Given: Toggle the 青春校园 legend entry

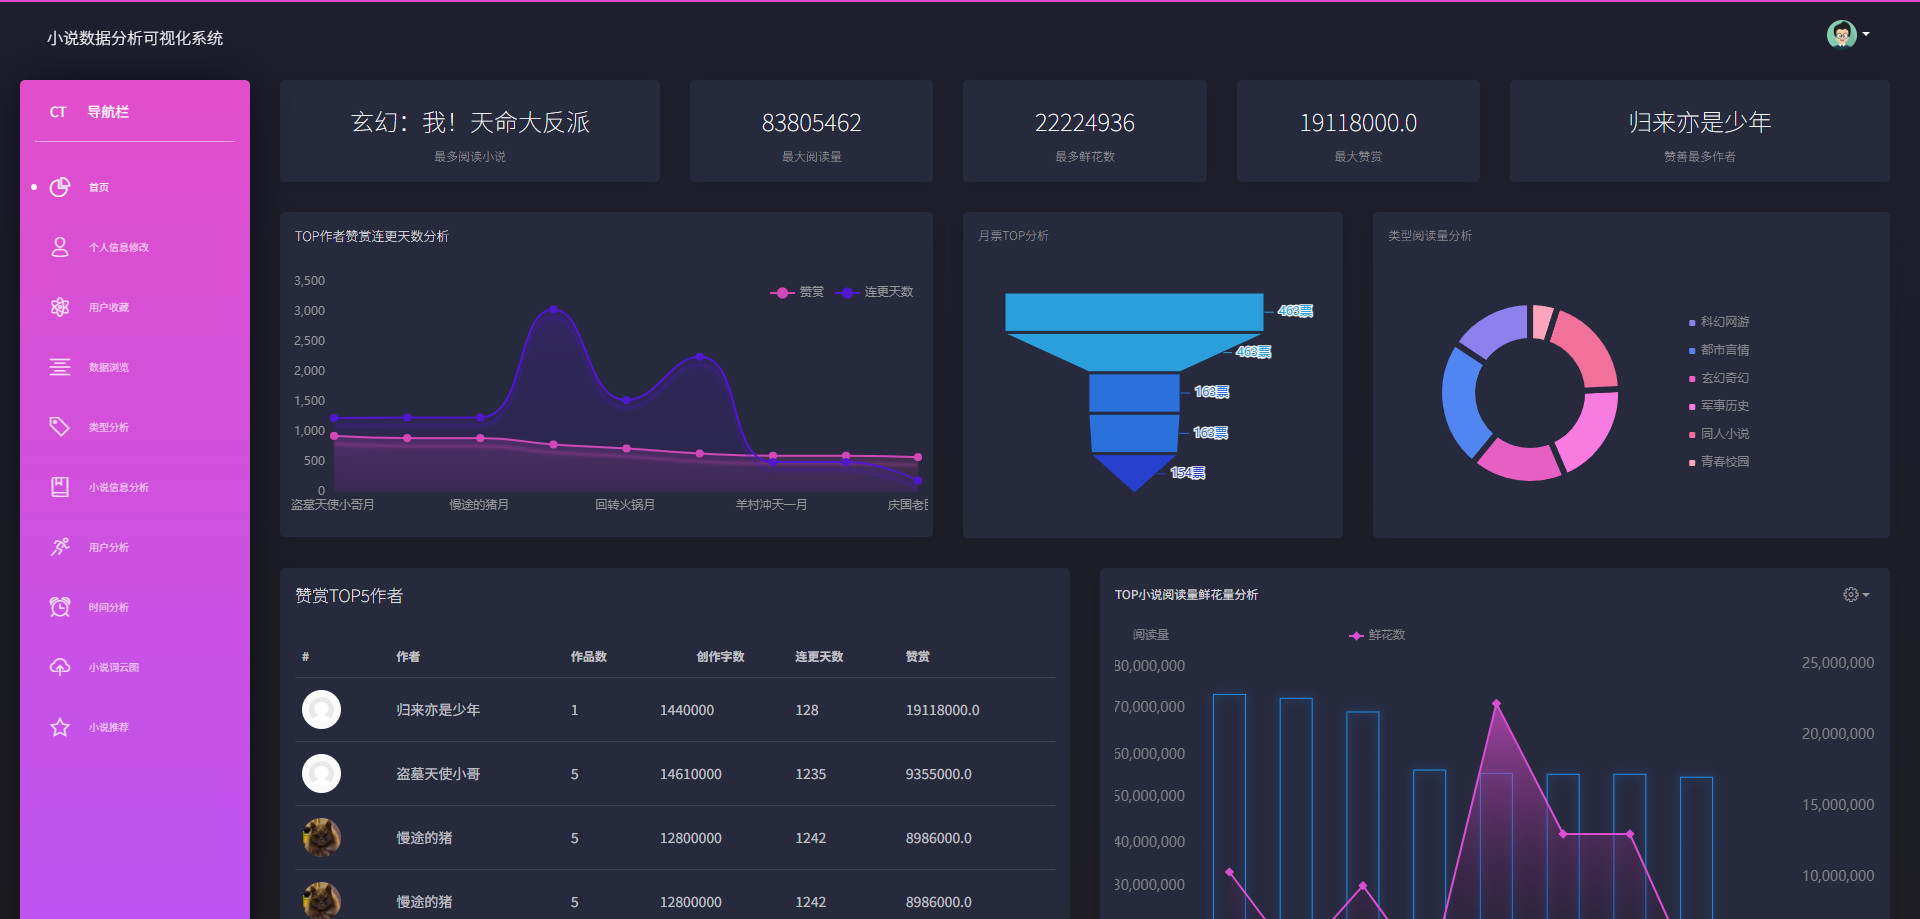Looking at the screenshot, I should 1719,462.
